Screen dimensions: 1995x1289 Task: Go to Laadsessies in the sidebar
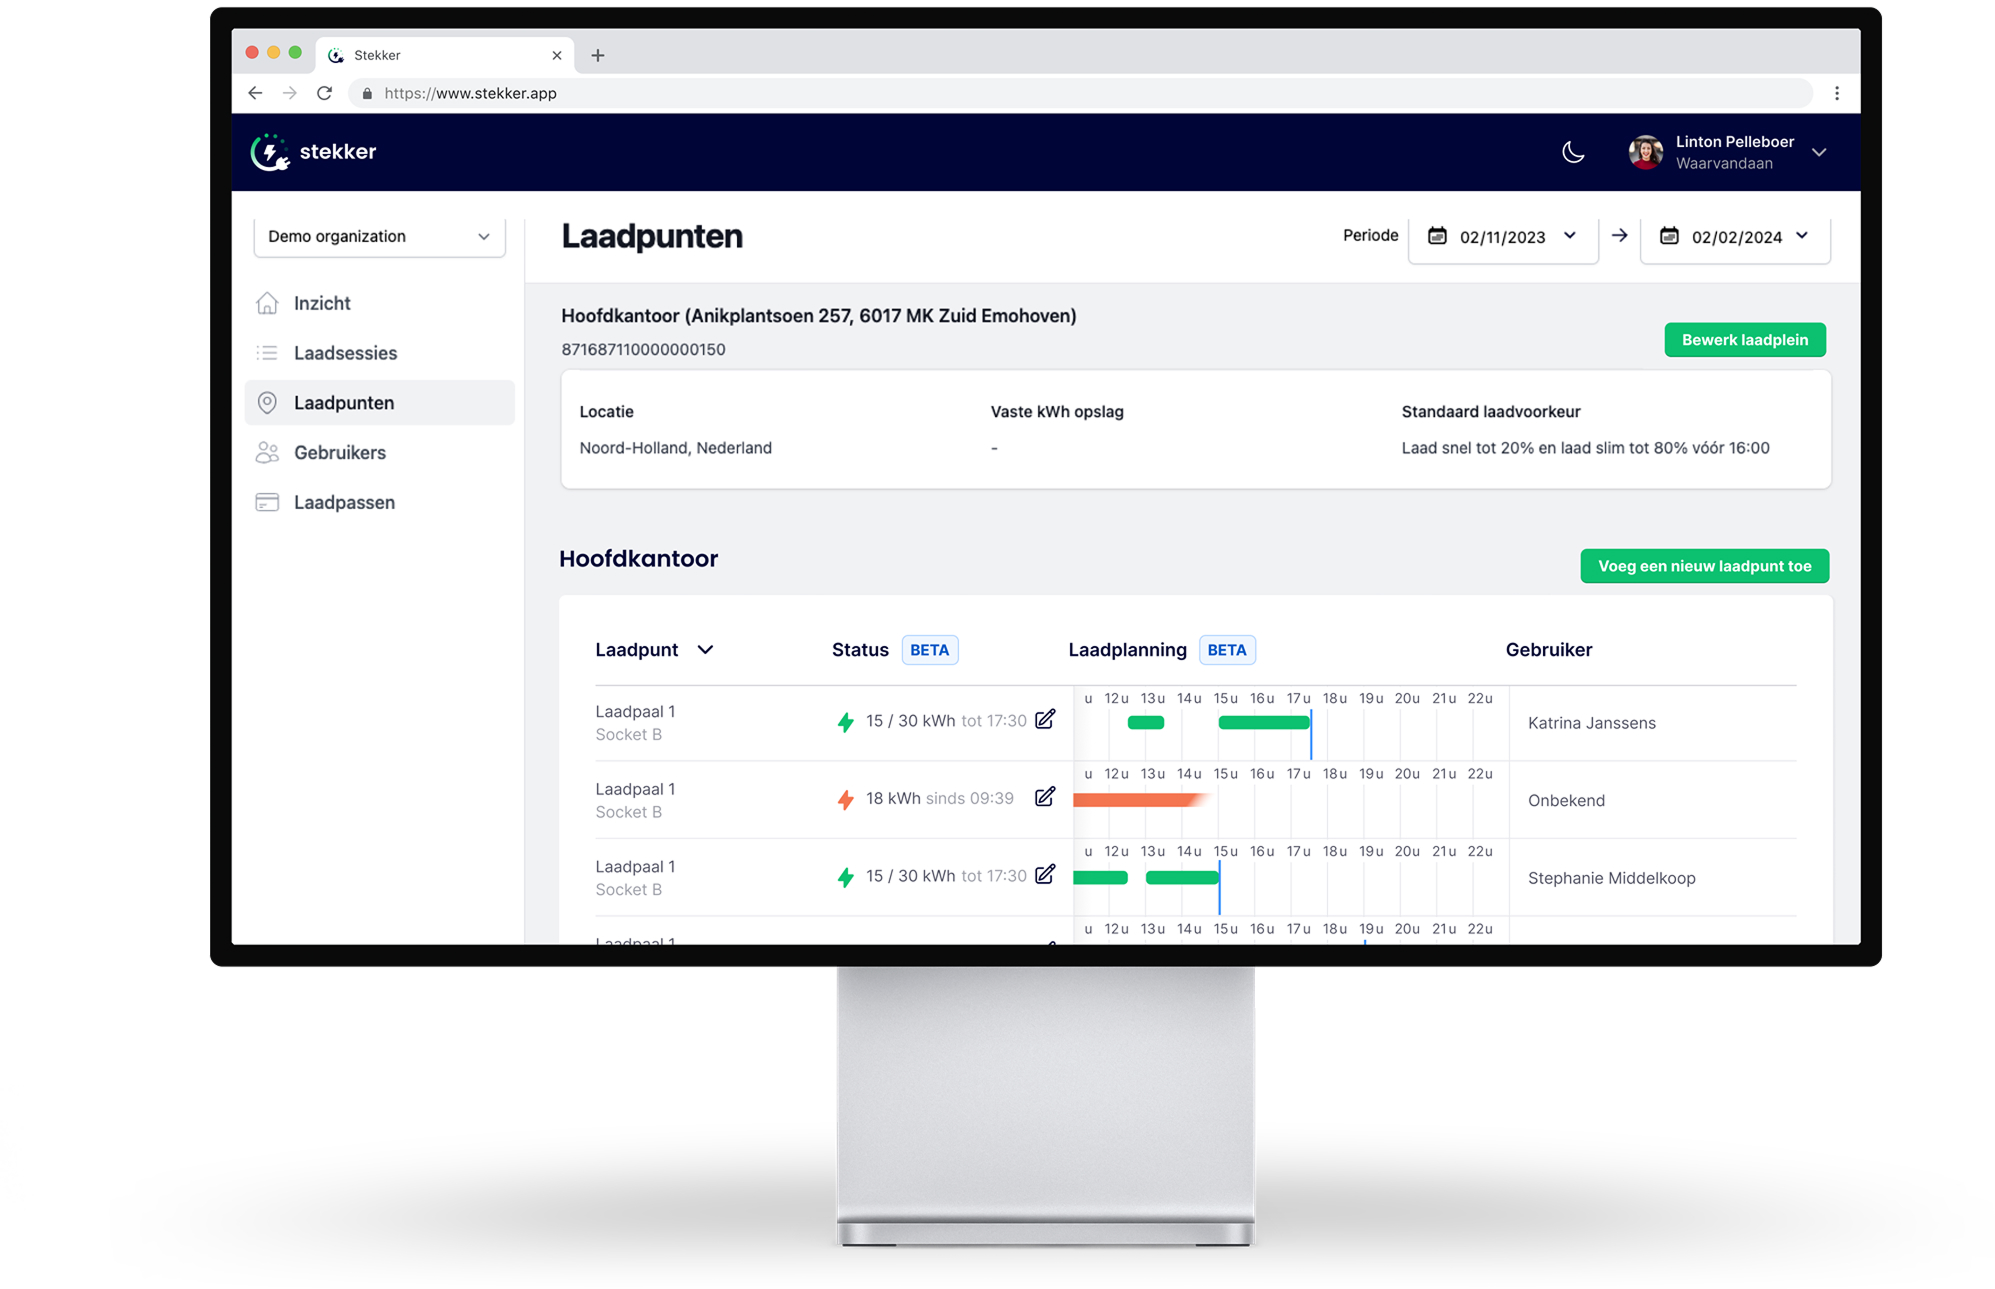345,353
